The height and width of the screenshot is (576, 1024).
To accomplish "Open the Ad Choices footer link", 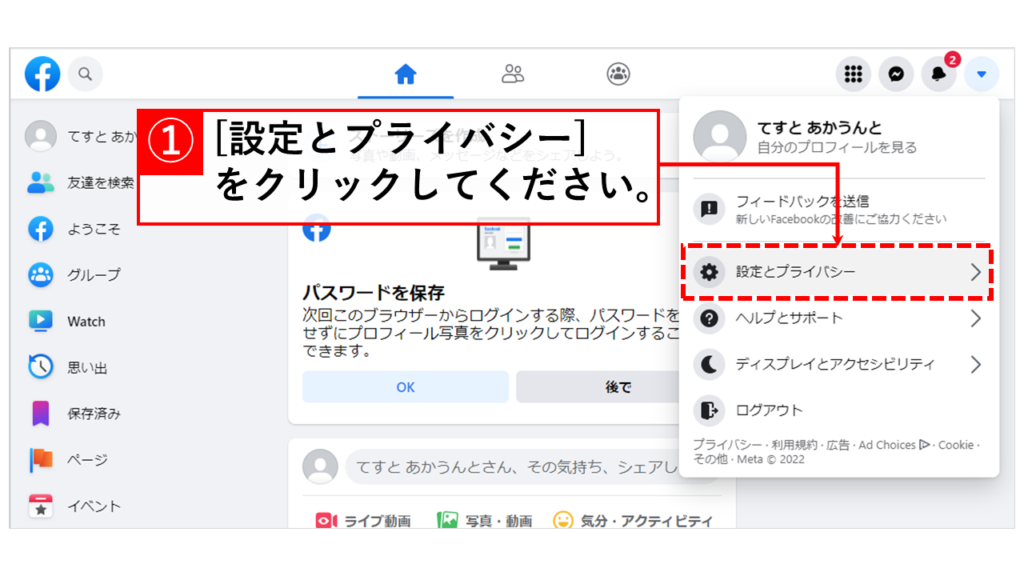I will pos(894,445).
